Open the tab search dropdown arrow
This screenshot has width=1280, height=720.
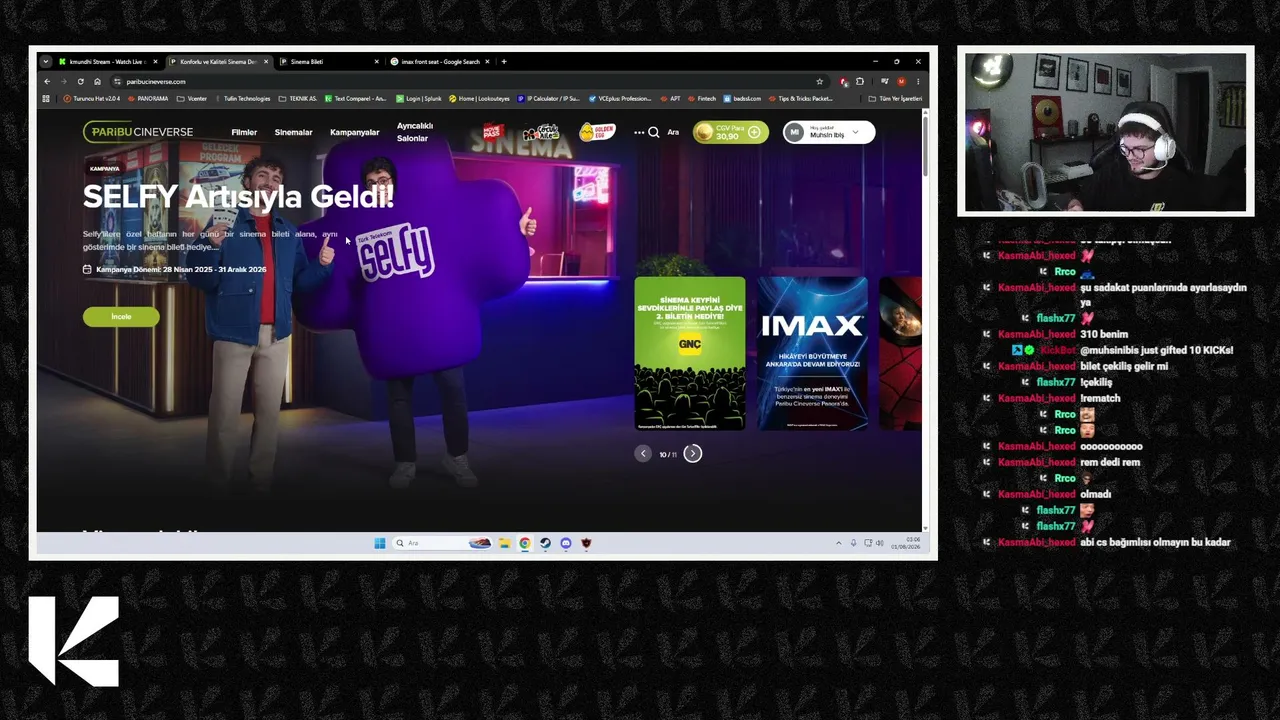tap(45, 61)
